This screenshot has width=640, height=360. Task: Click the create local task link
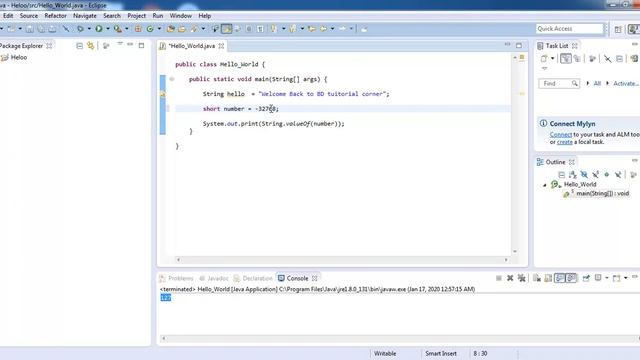point(564,142)
